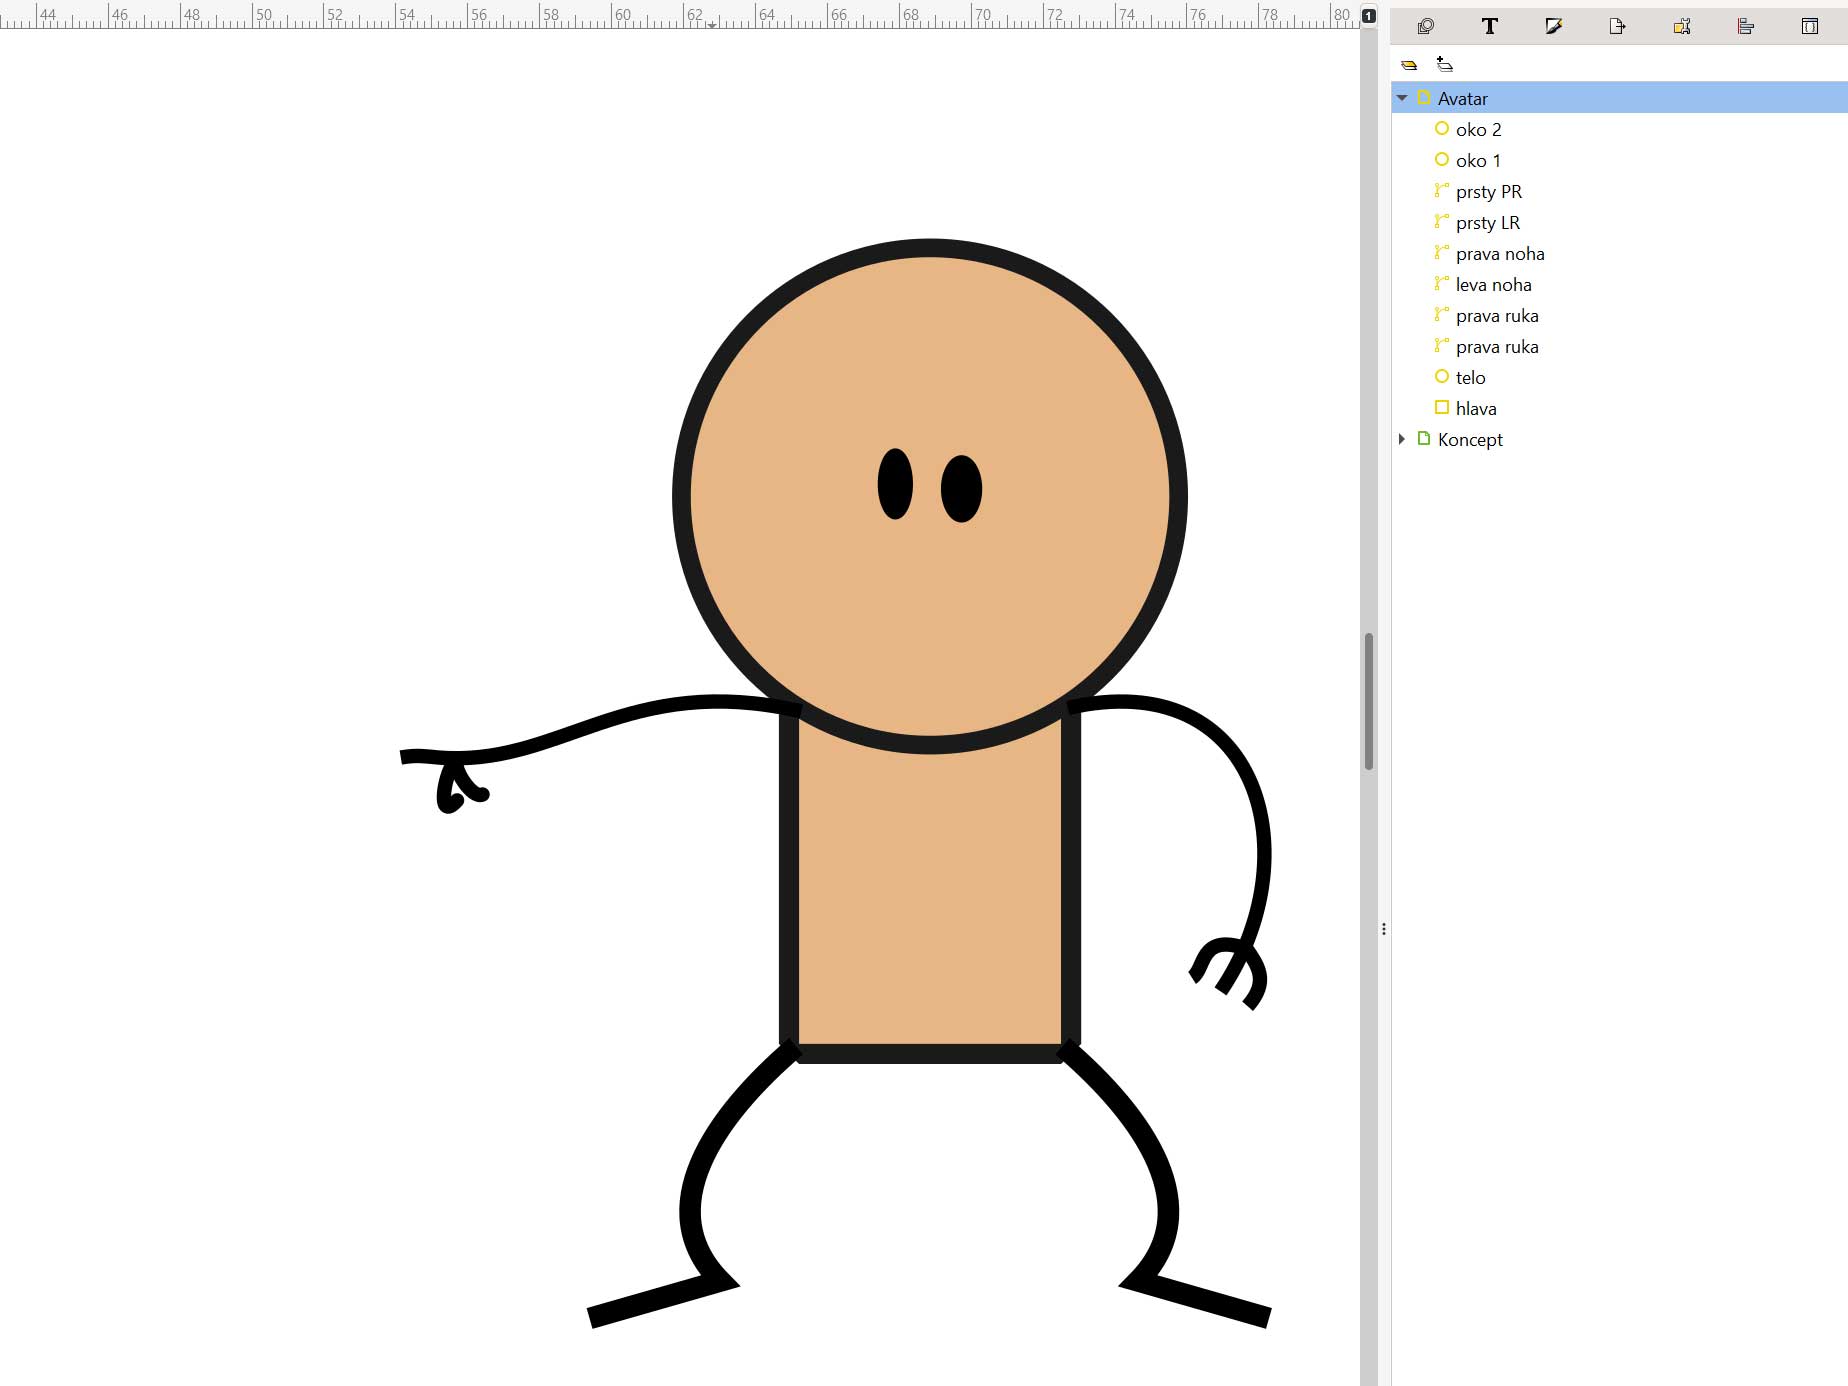Screen dimensions: 1848x1386
Task: Collapse the Avatar layer
Action: [1402, 98]
